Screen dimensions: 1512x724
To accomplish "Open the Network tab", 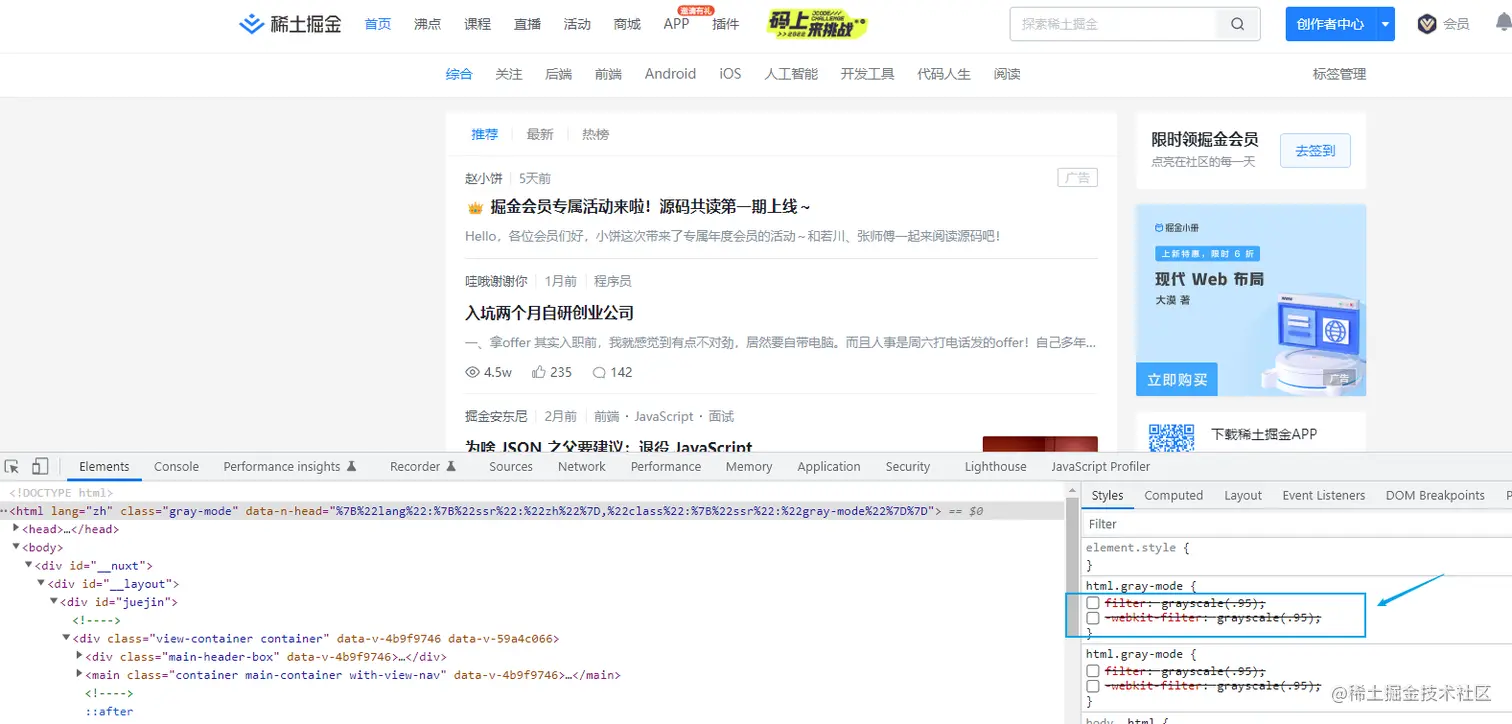I will [582, 467].
